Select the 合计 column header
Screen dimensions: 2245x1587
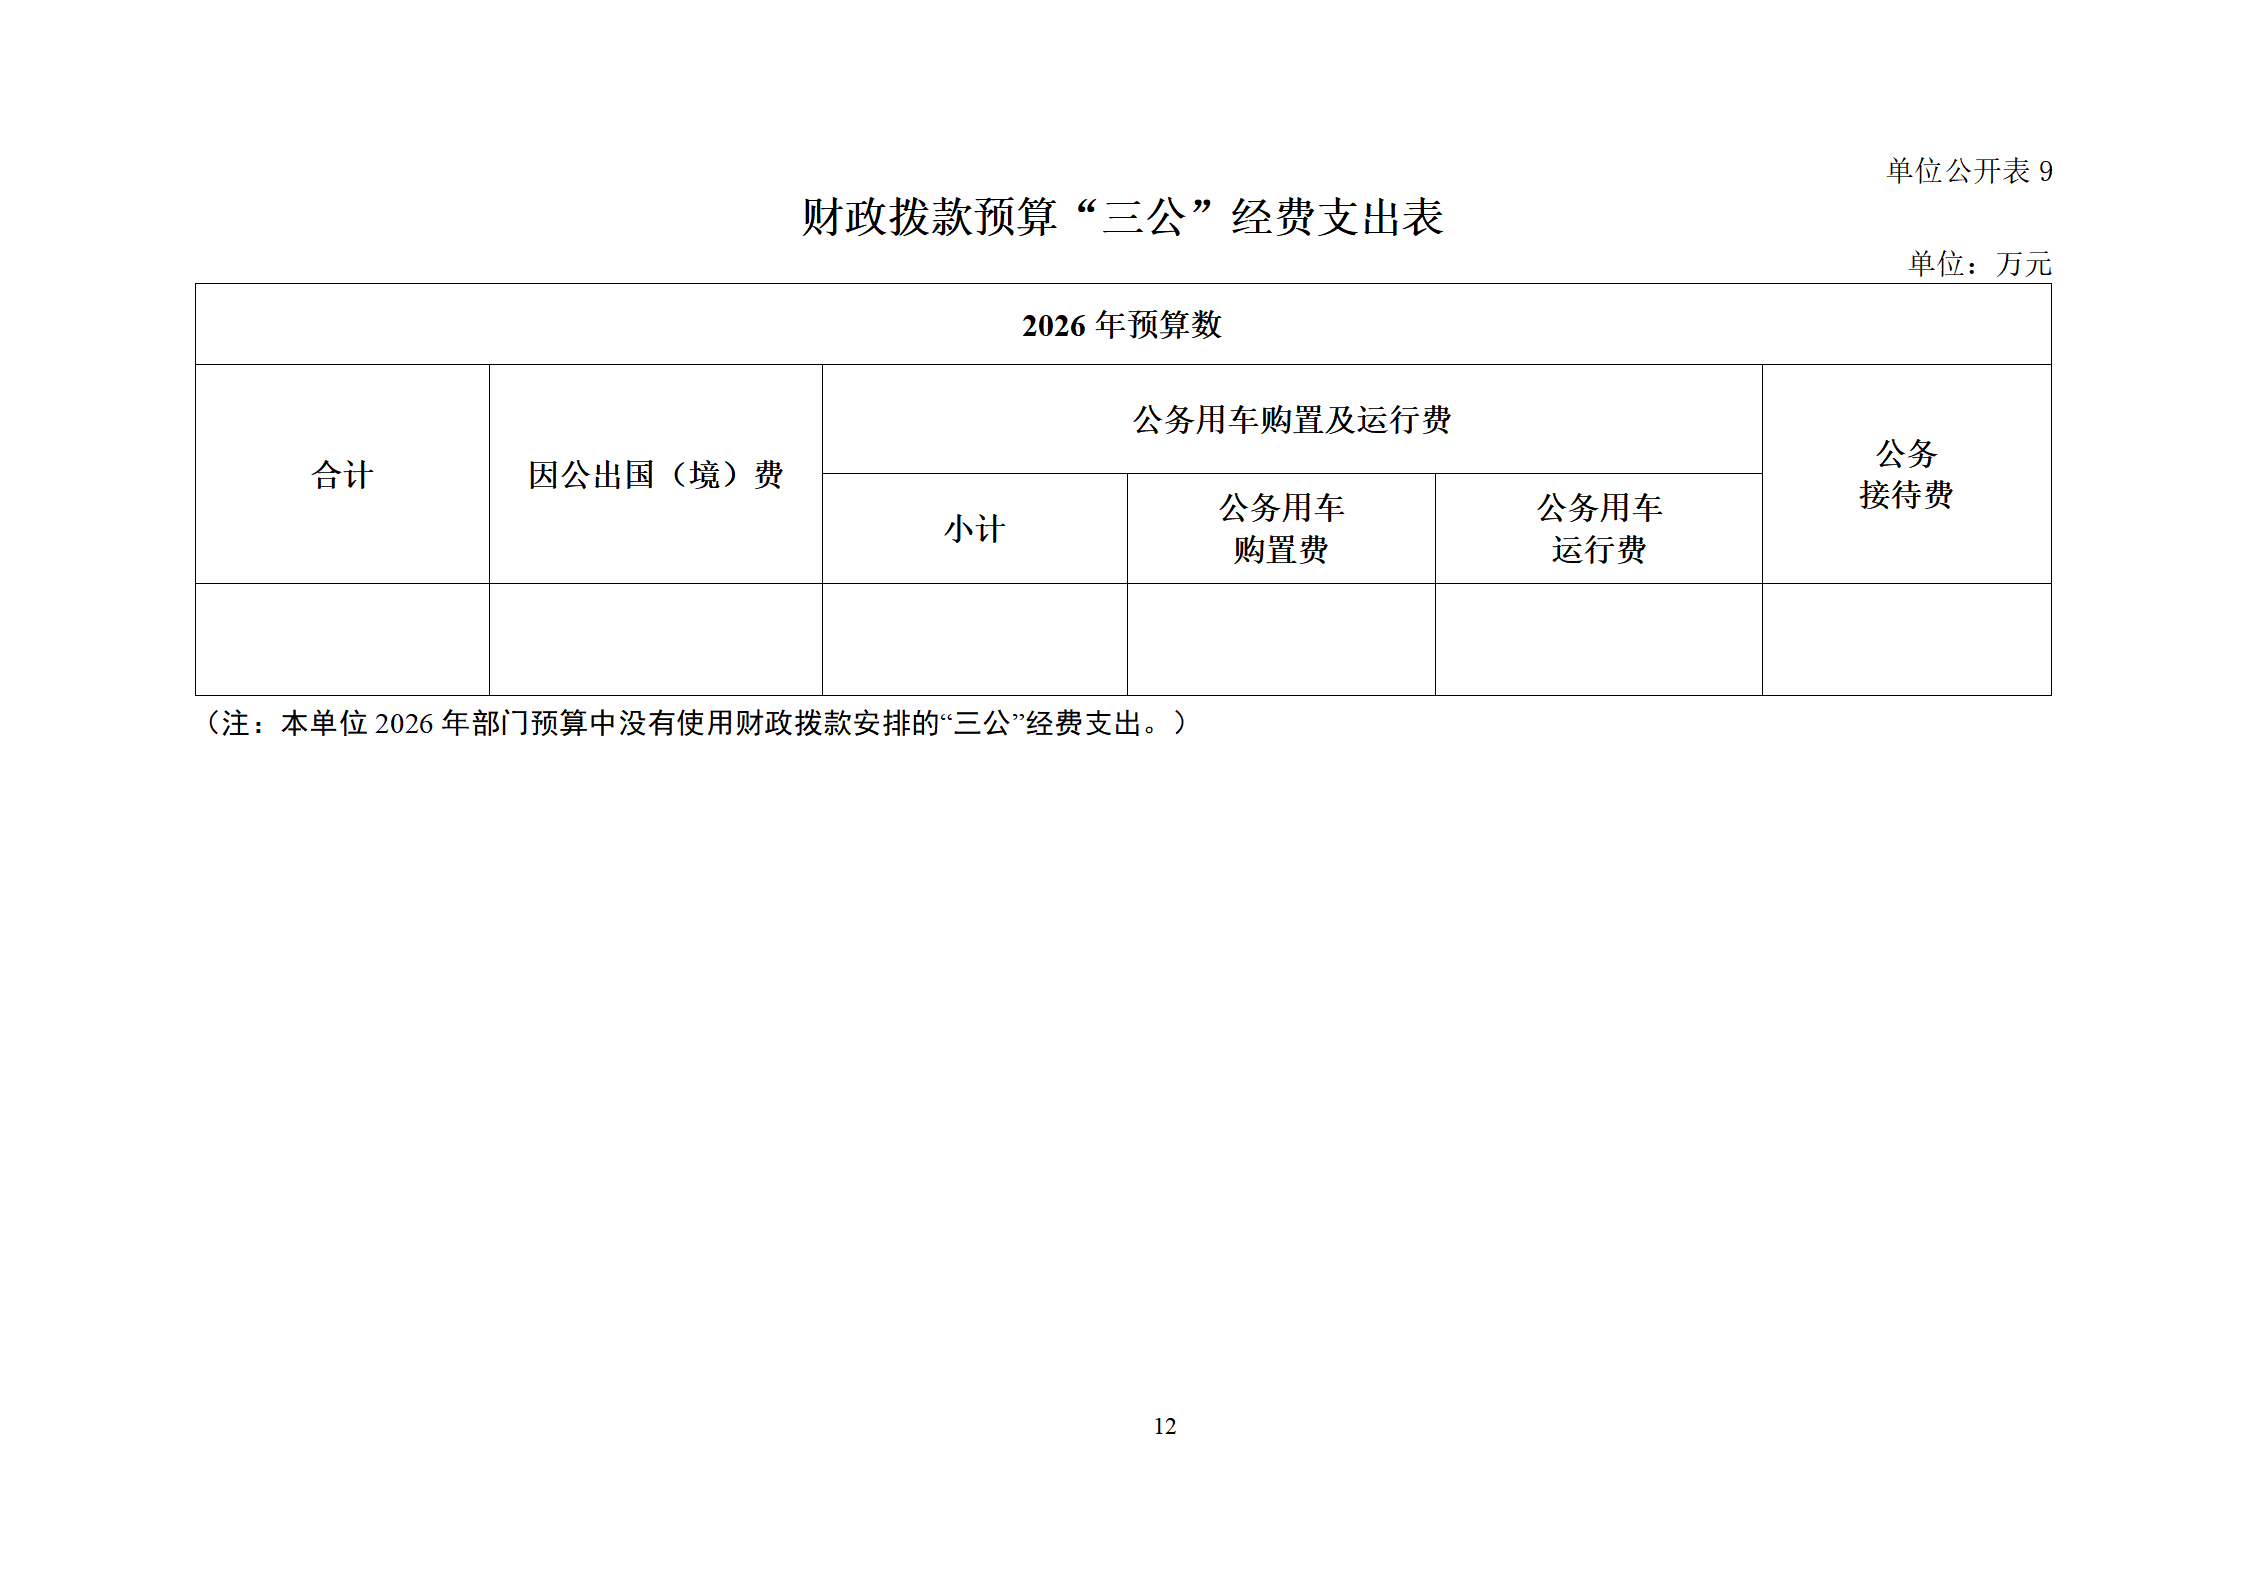[x=342, y=475]
